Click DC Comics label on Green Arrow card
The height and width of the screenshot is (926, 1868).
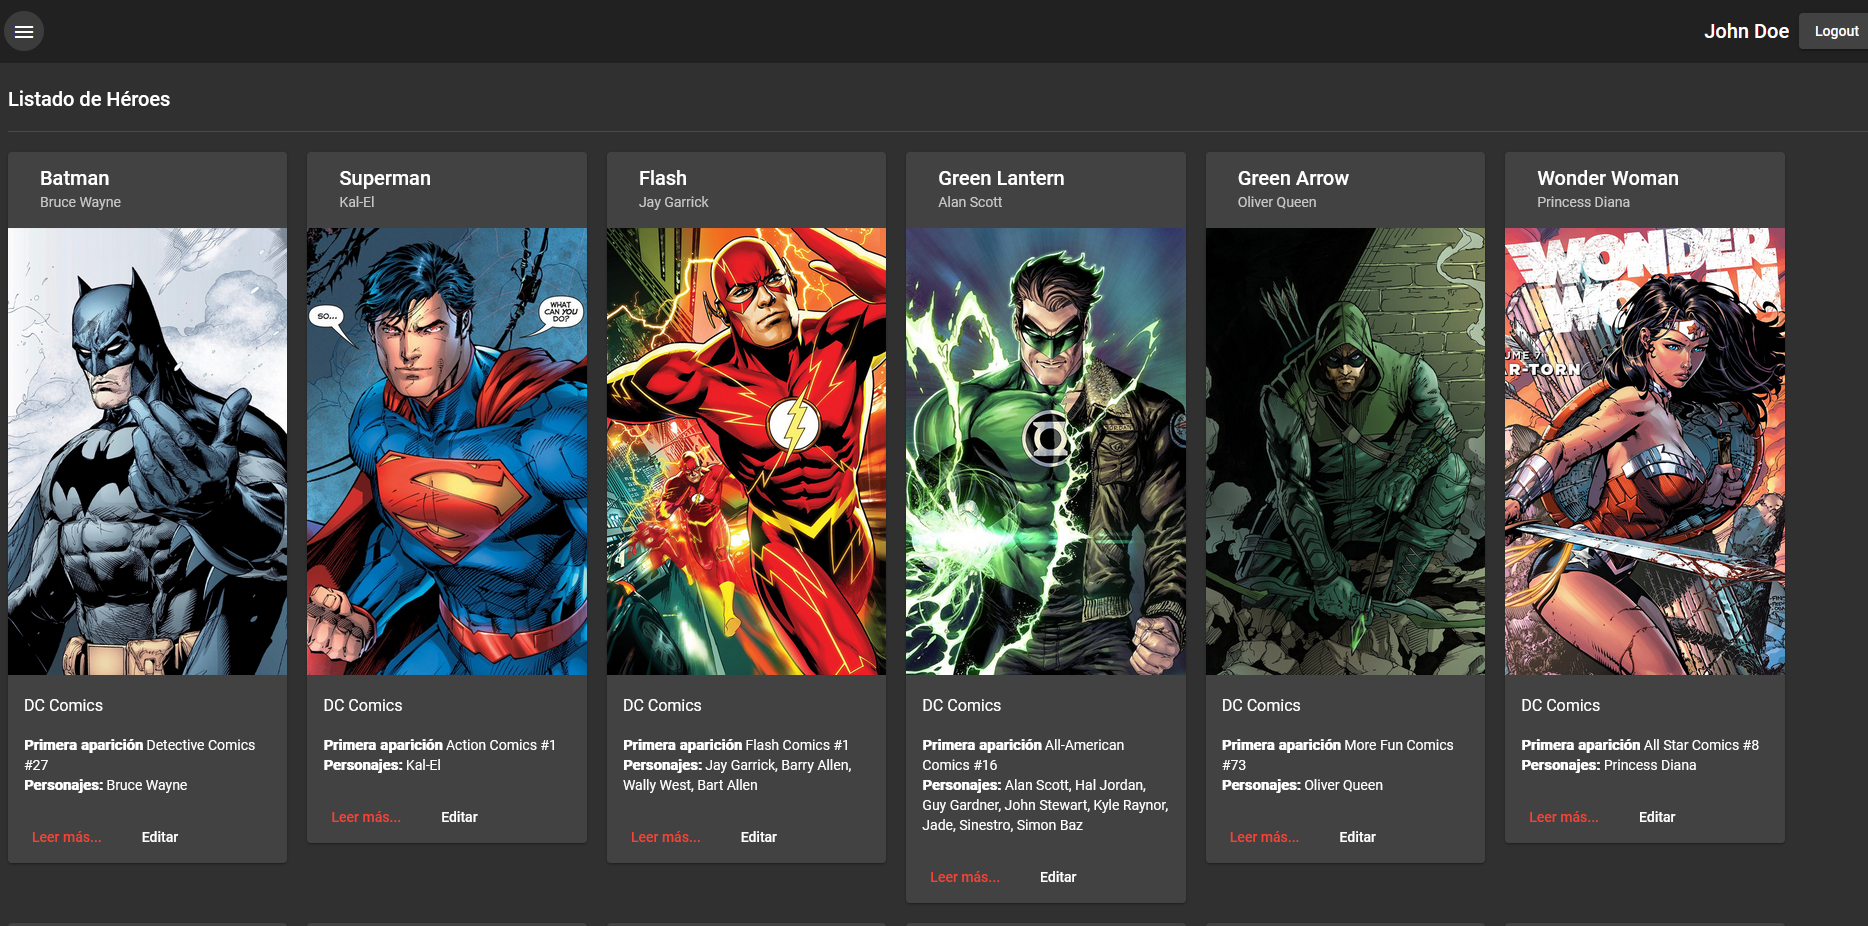tap(1261, 705)
